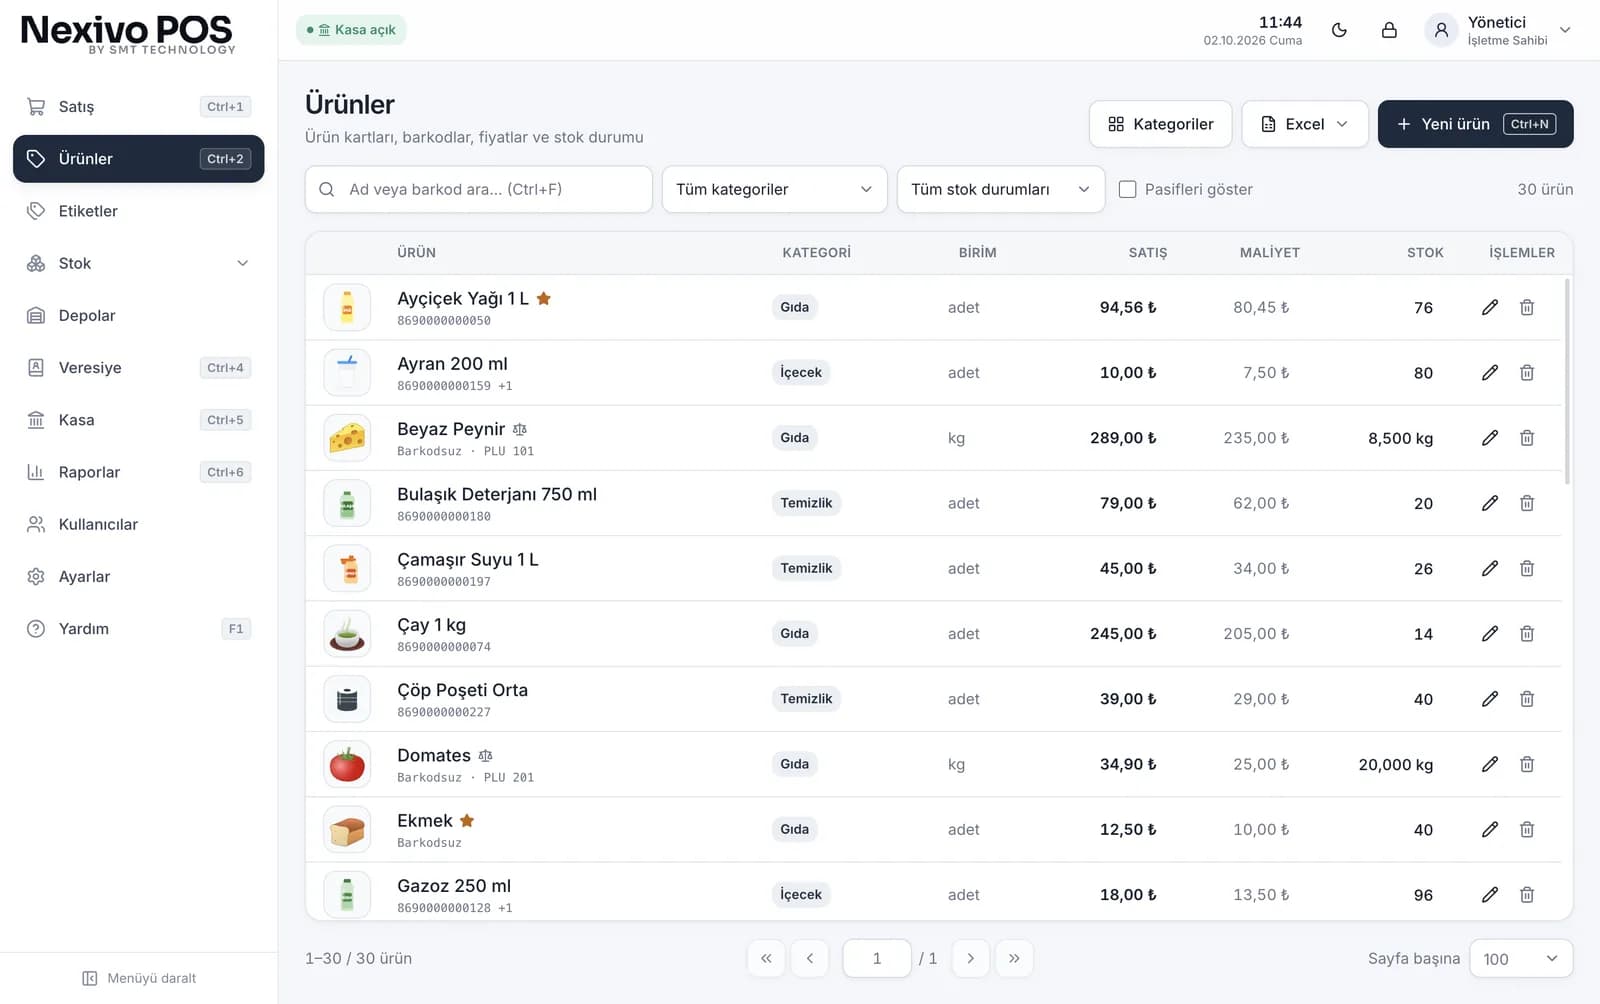Toggle dark mode moon icon
1600x1004 pixels.
click(x=1339, y=30)
